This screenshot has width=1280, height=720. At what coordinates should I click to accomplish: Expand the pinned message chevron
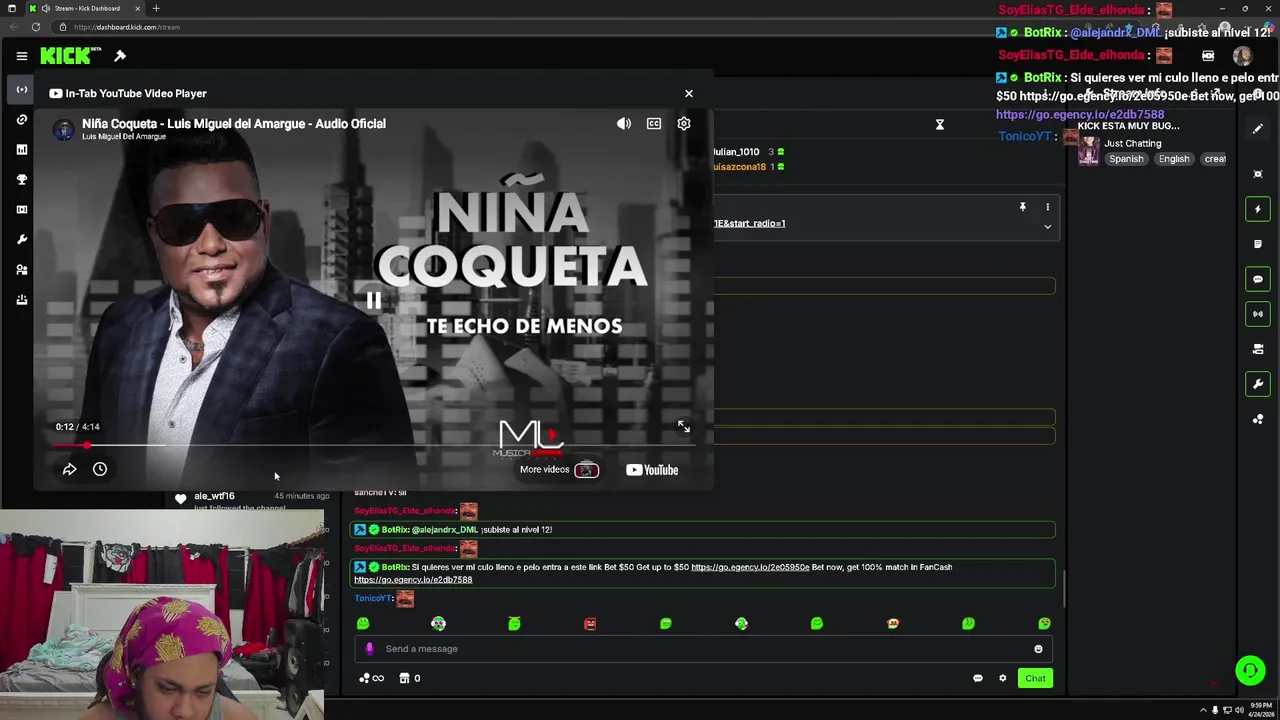pos(1048,227)
